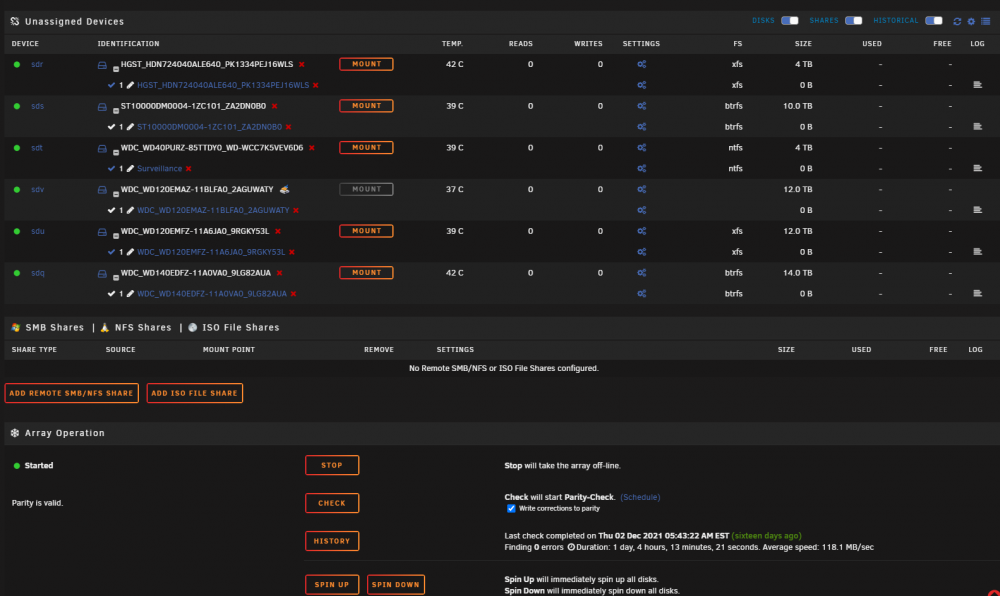Uncheck Write corrections to parity
1000x596 pixels.
(511, 509)
